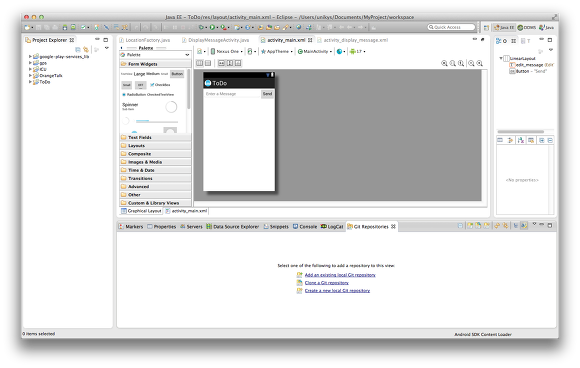The image size is (580, 368).
Task: Expand the iCu project node
Action: pyautogui.click(x=30, y=69)
